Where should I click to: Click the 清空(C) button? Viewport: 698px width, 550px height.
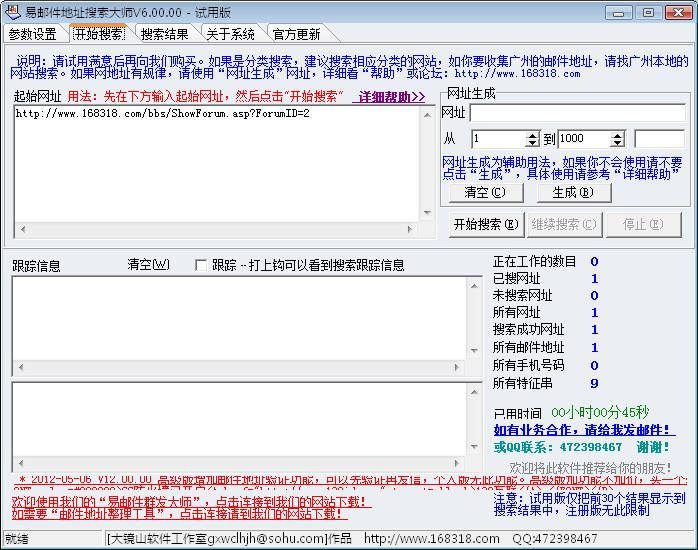tap(485, 193)
